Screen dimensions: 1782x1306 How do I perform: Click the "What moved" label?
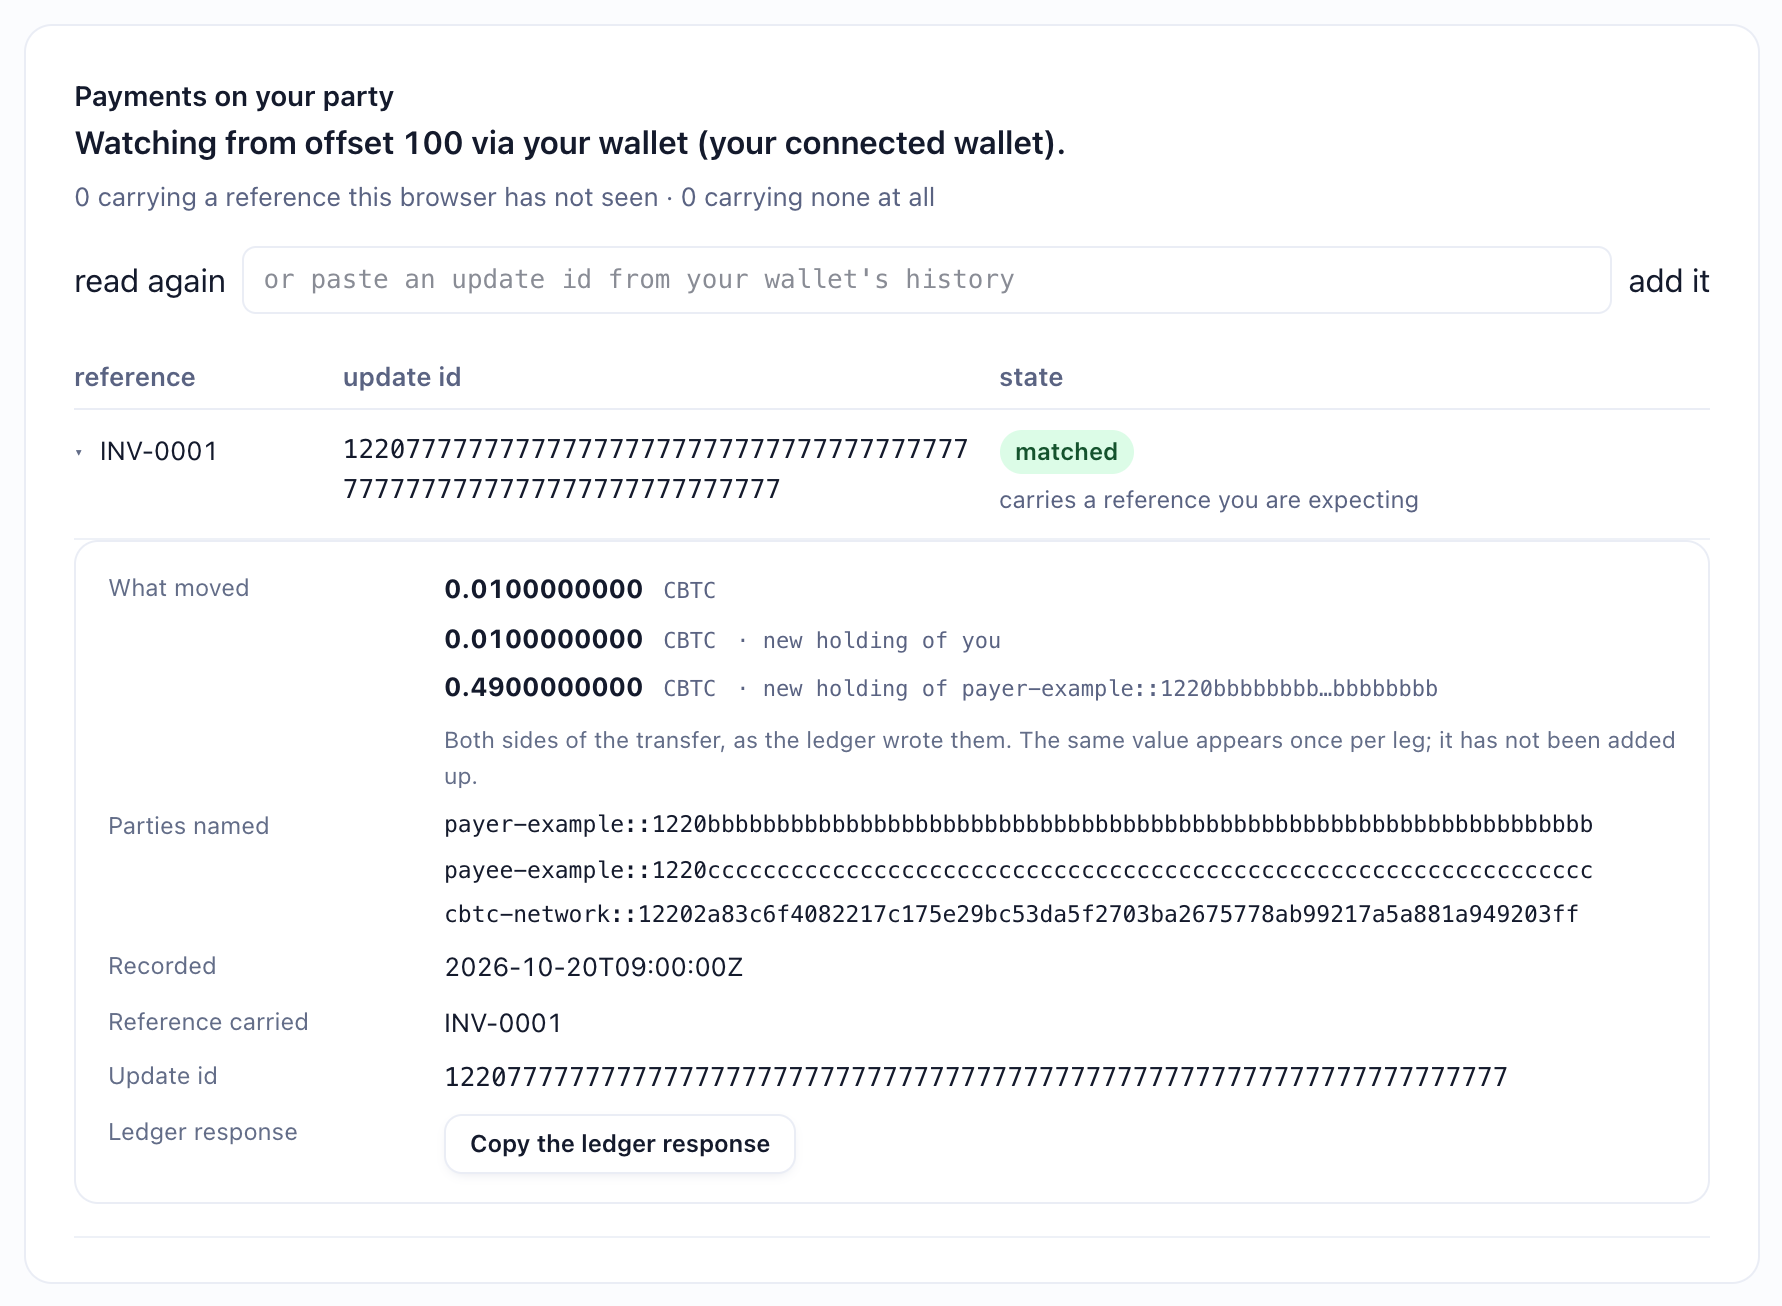179,588
